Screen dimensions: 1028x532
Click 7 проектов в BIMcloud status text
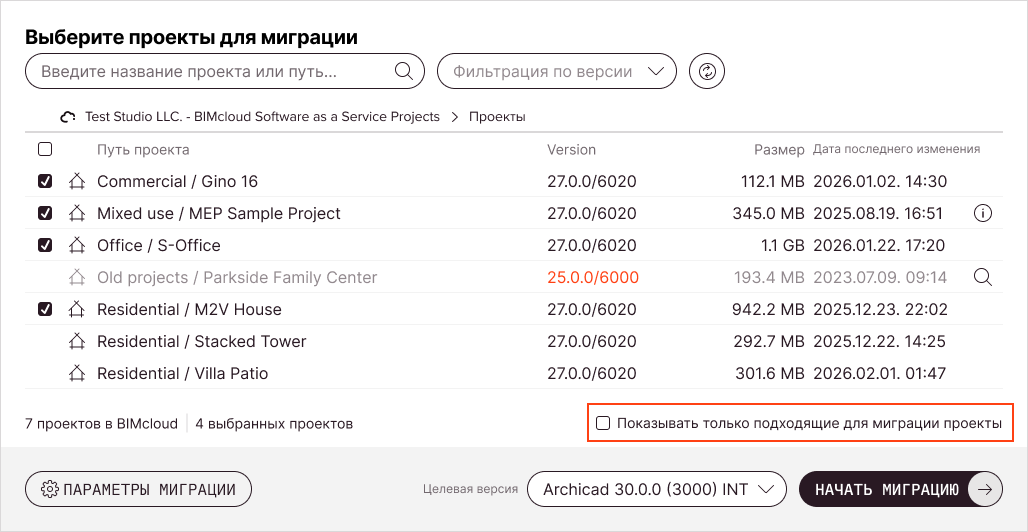click(x=101, y=424)
